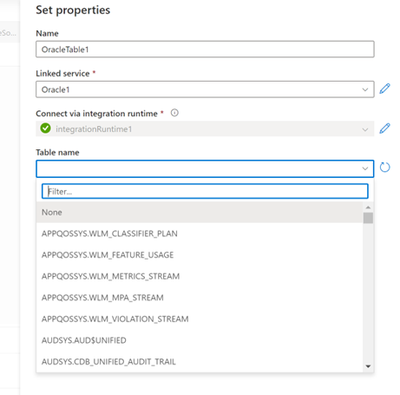Select None from table list
The image size is (400, 395).
[x=200, y=212]
